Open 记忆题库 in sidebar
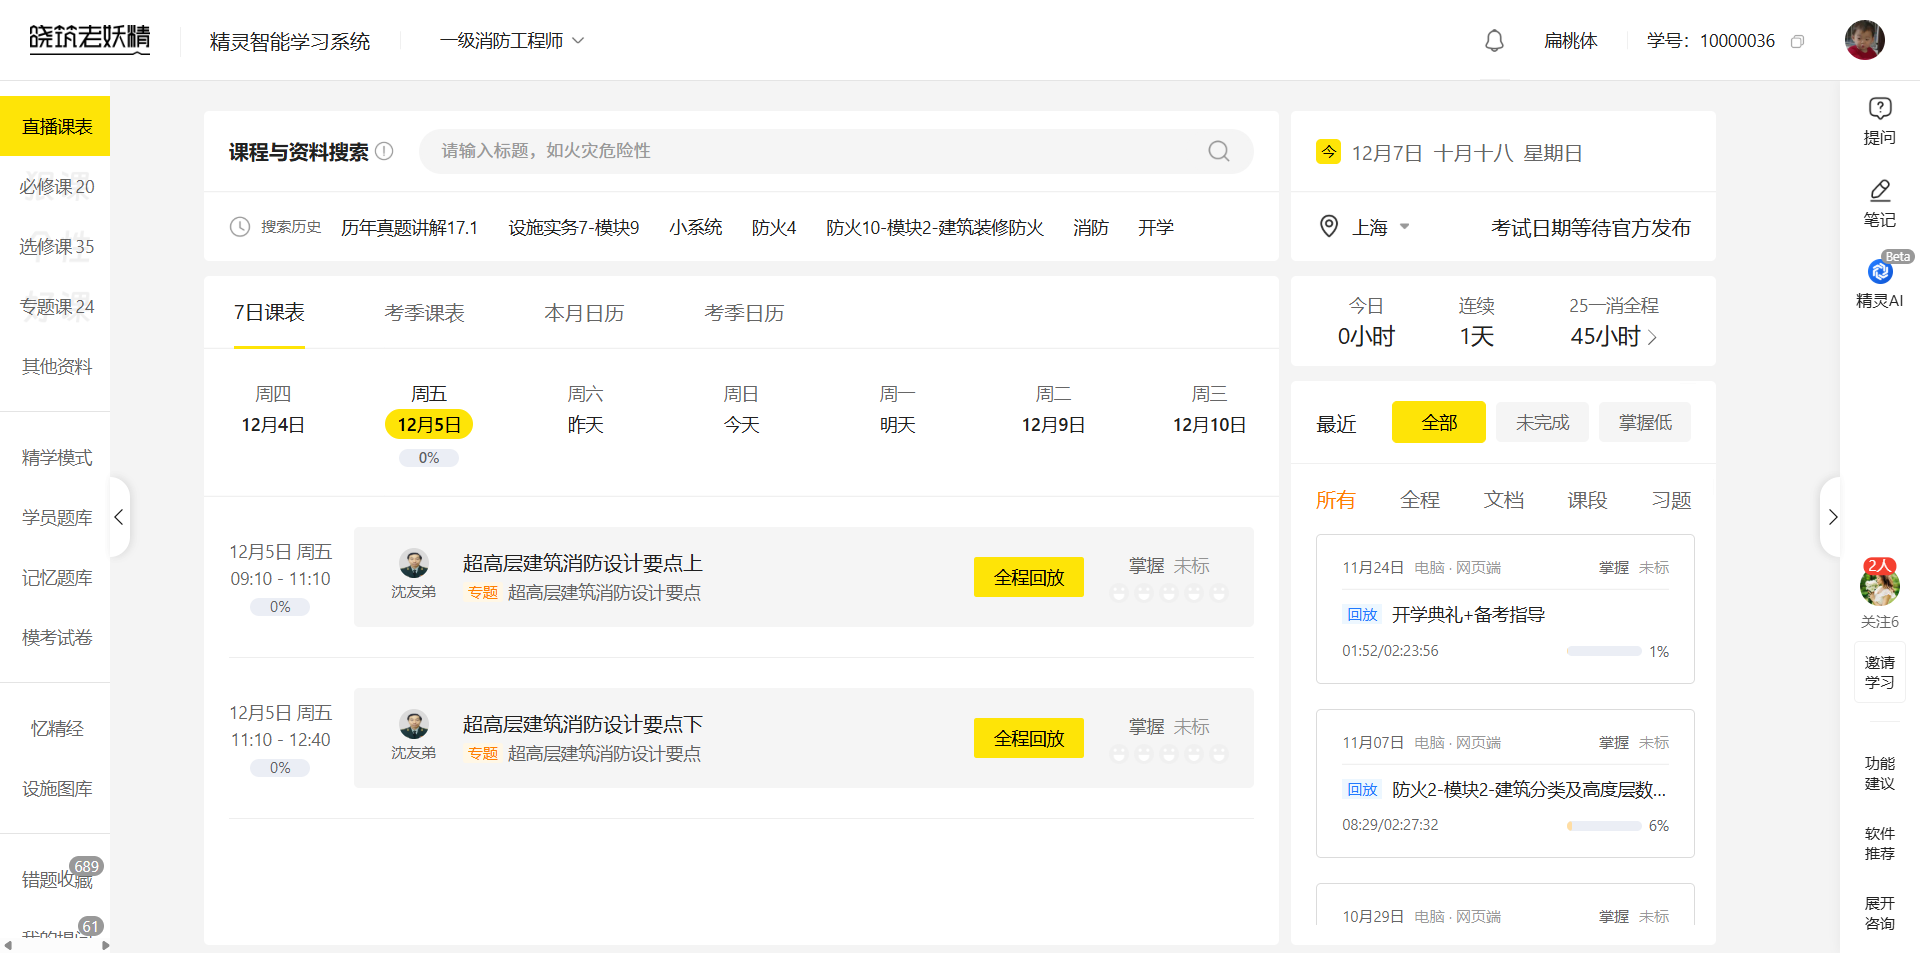Viewport: 1920px width, 953px height. pos(56,577)
